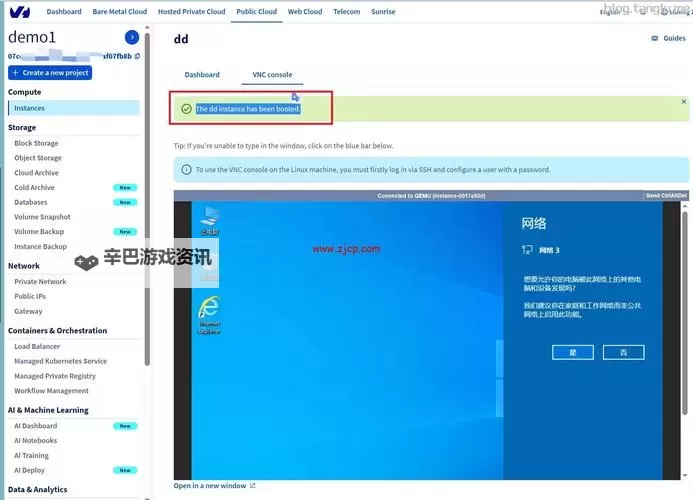Screen dimensions: 693x500
Task: Open VNC console in a new window
Action: (x=210, y=485)
